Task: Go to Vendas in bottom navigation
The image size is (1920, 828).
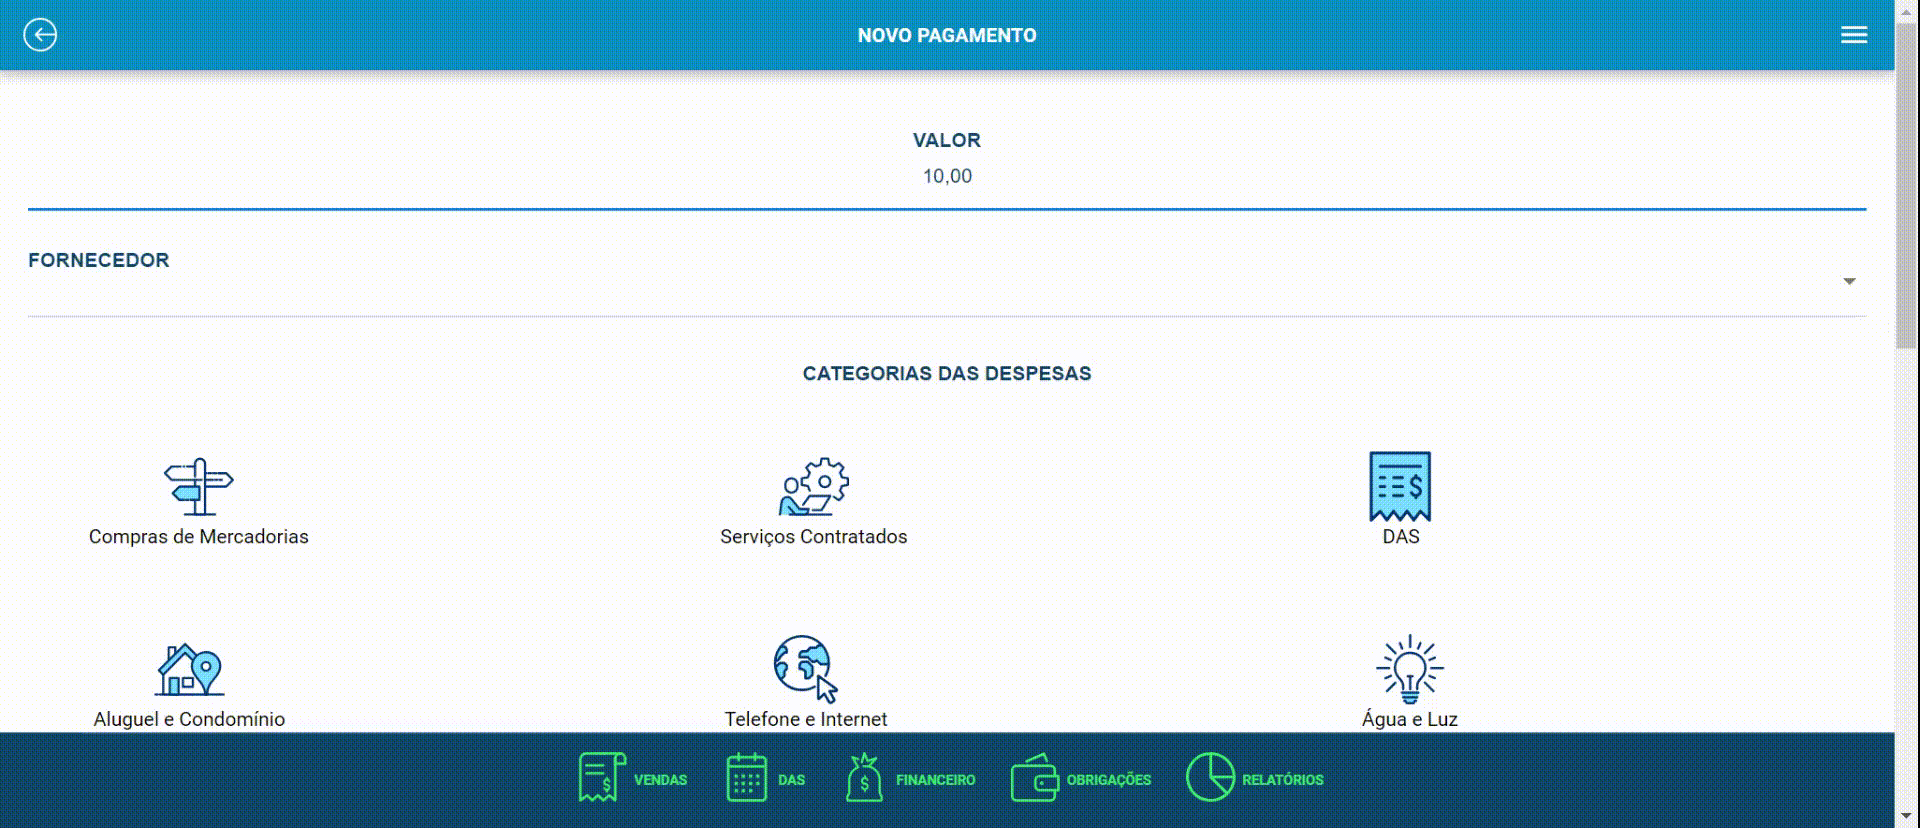Action: [632, 779]
